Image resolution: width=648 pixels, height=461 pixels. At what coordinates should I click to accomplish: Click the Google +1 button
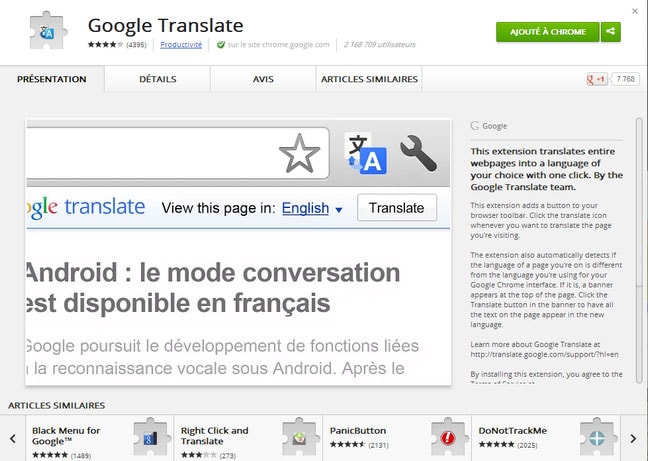[597, 79]
